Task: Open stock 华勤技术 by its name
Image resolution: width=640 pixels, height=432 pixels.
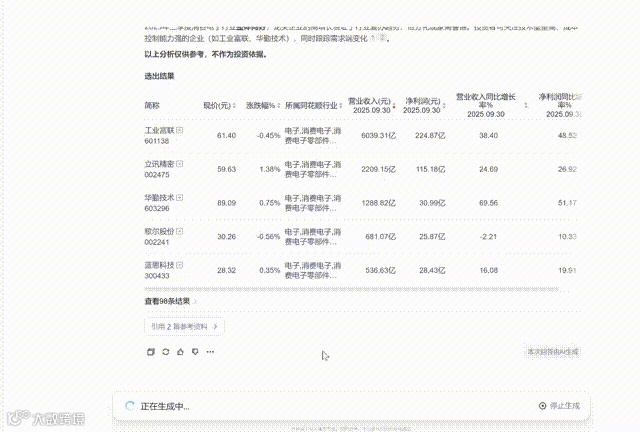Action: point(159,198)
